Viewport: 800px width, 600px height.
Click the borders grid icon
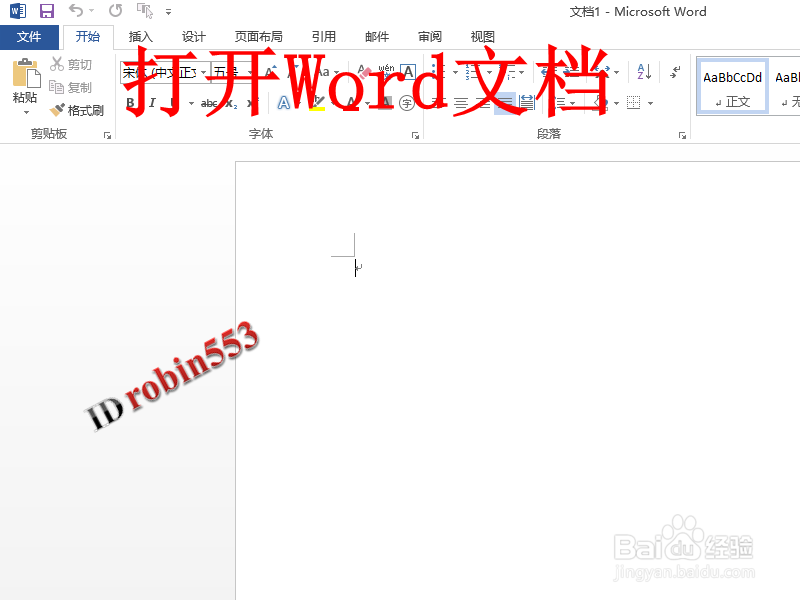(x=634, y=103)
